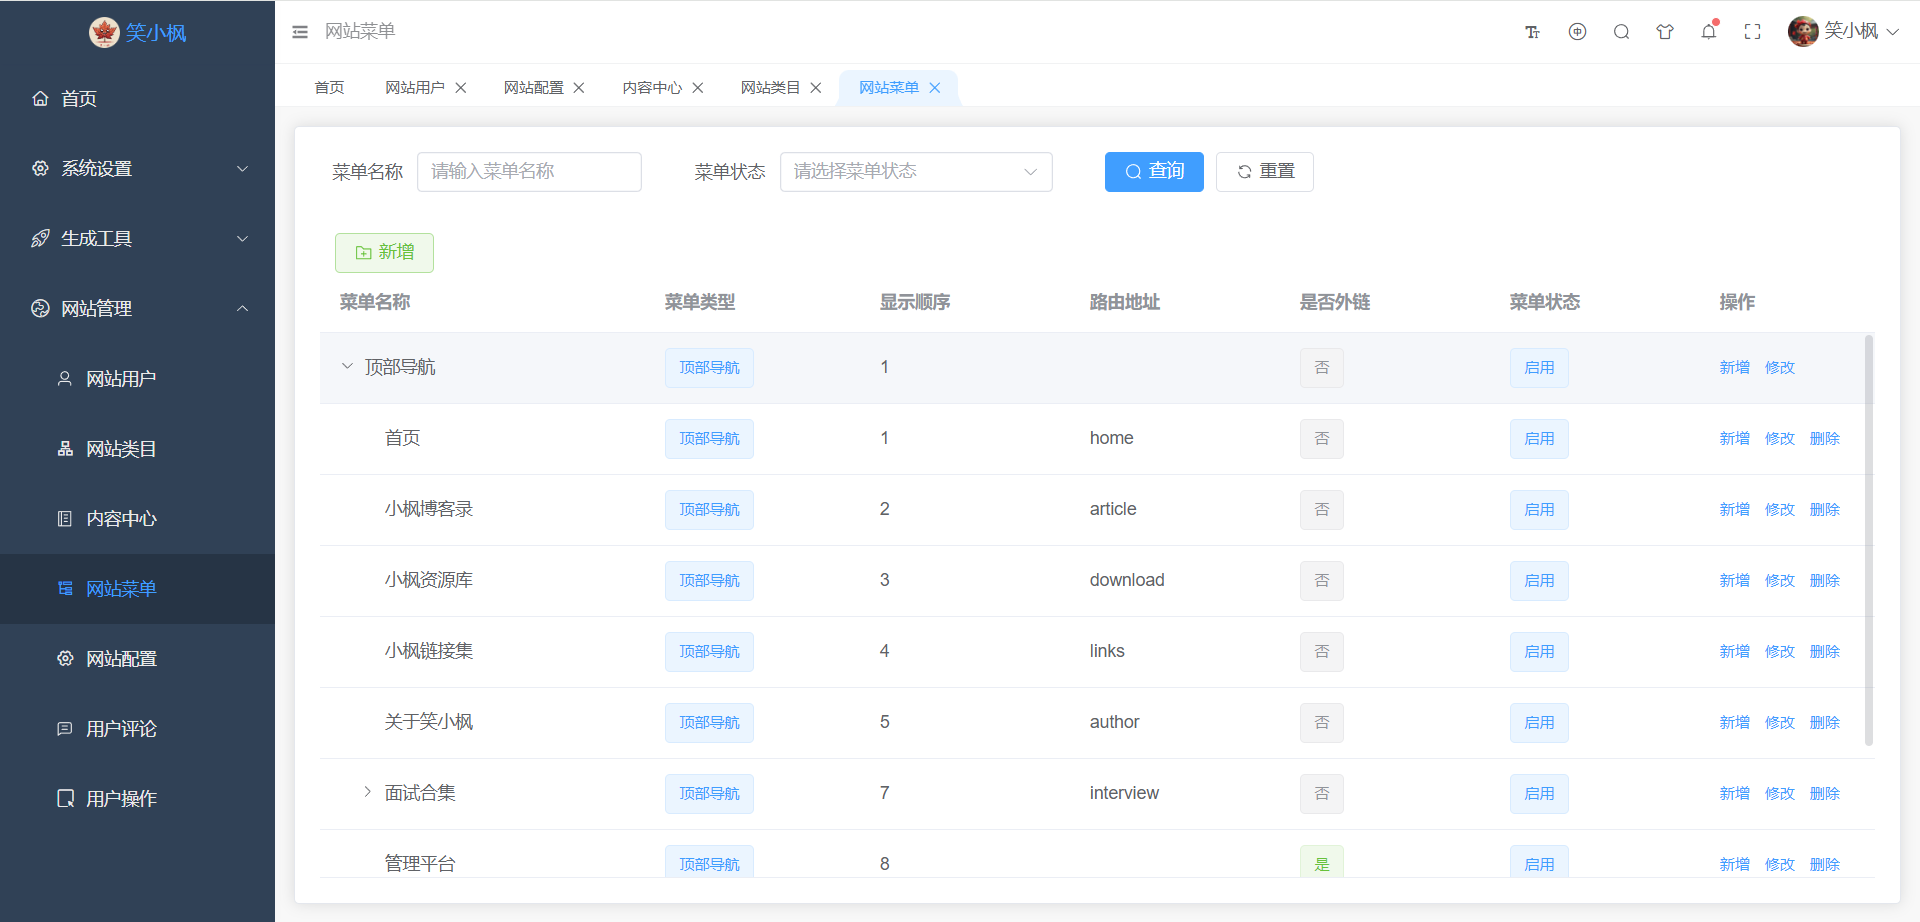
Task: Click the home icon in sidebar
Action: tap(40, 98)
